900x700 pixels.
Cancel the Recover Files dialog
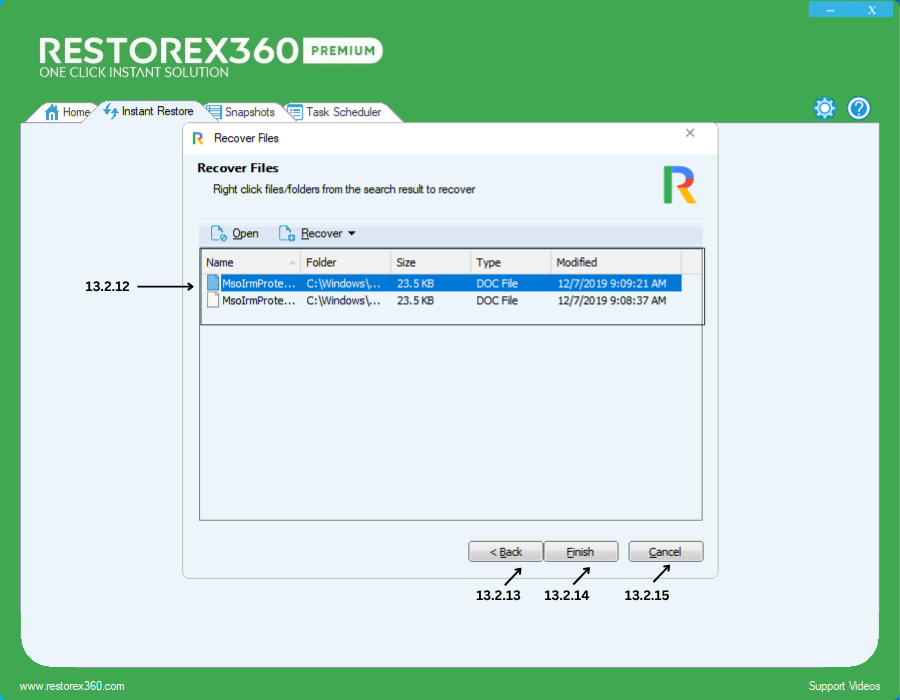click(665, 552)
